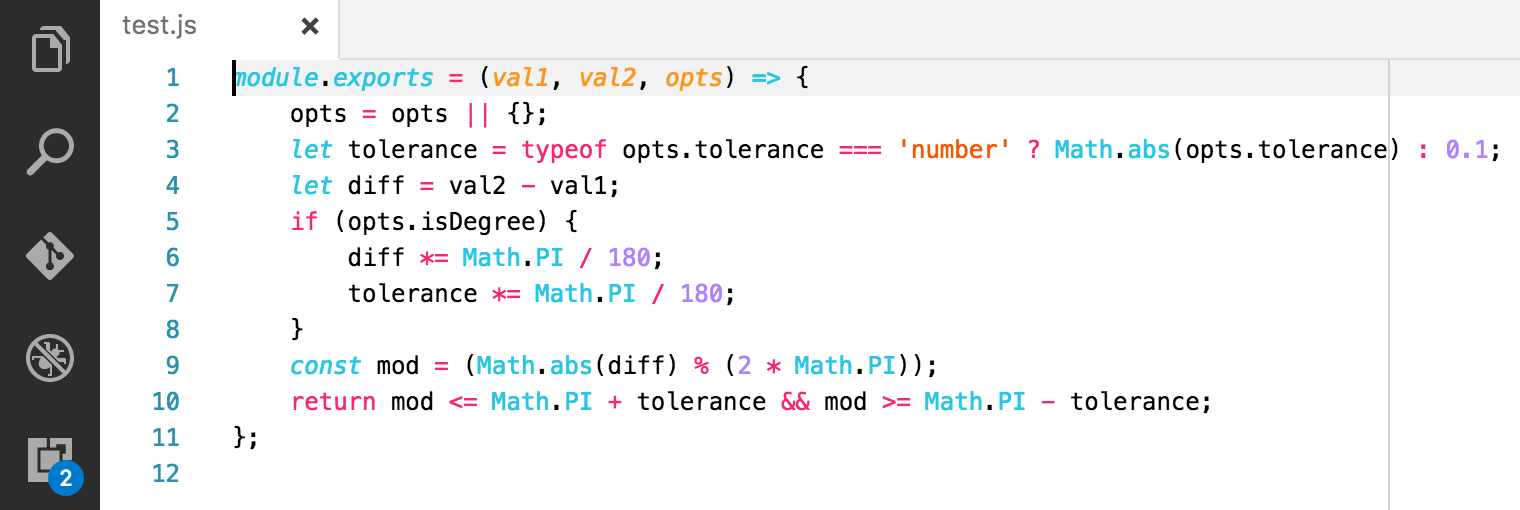The image size is (1520, 510).
Task: Open the Source Control git view
Action: [50, 255]
